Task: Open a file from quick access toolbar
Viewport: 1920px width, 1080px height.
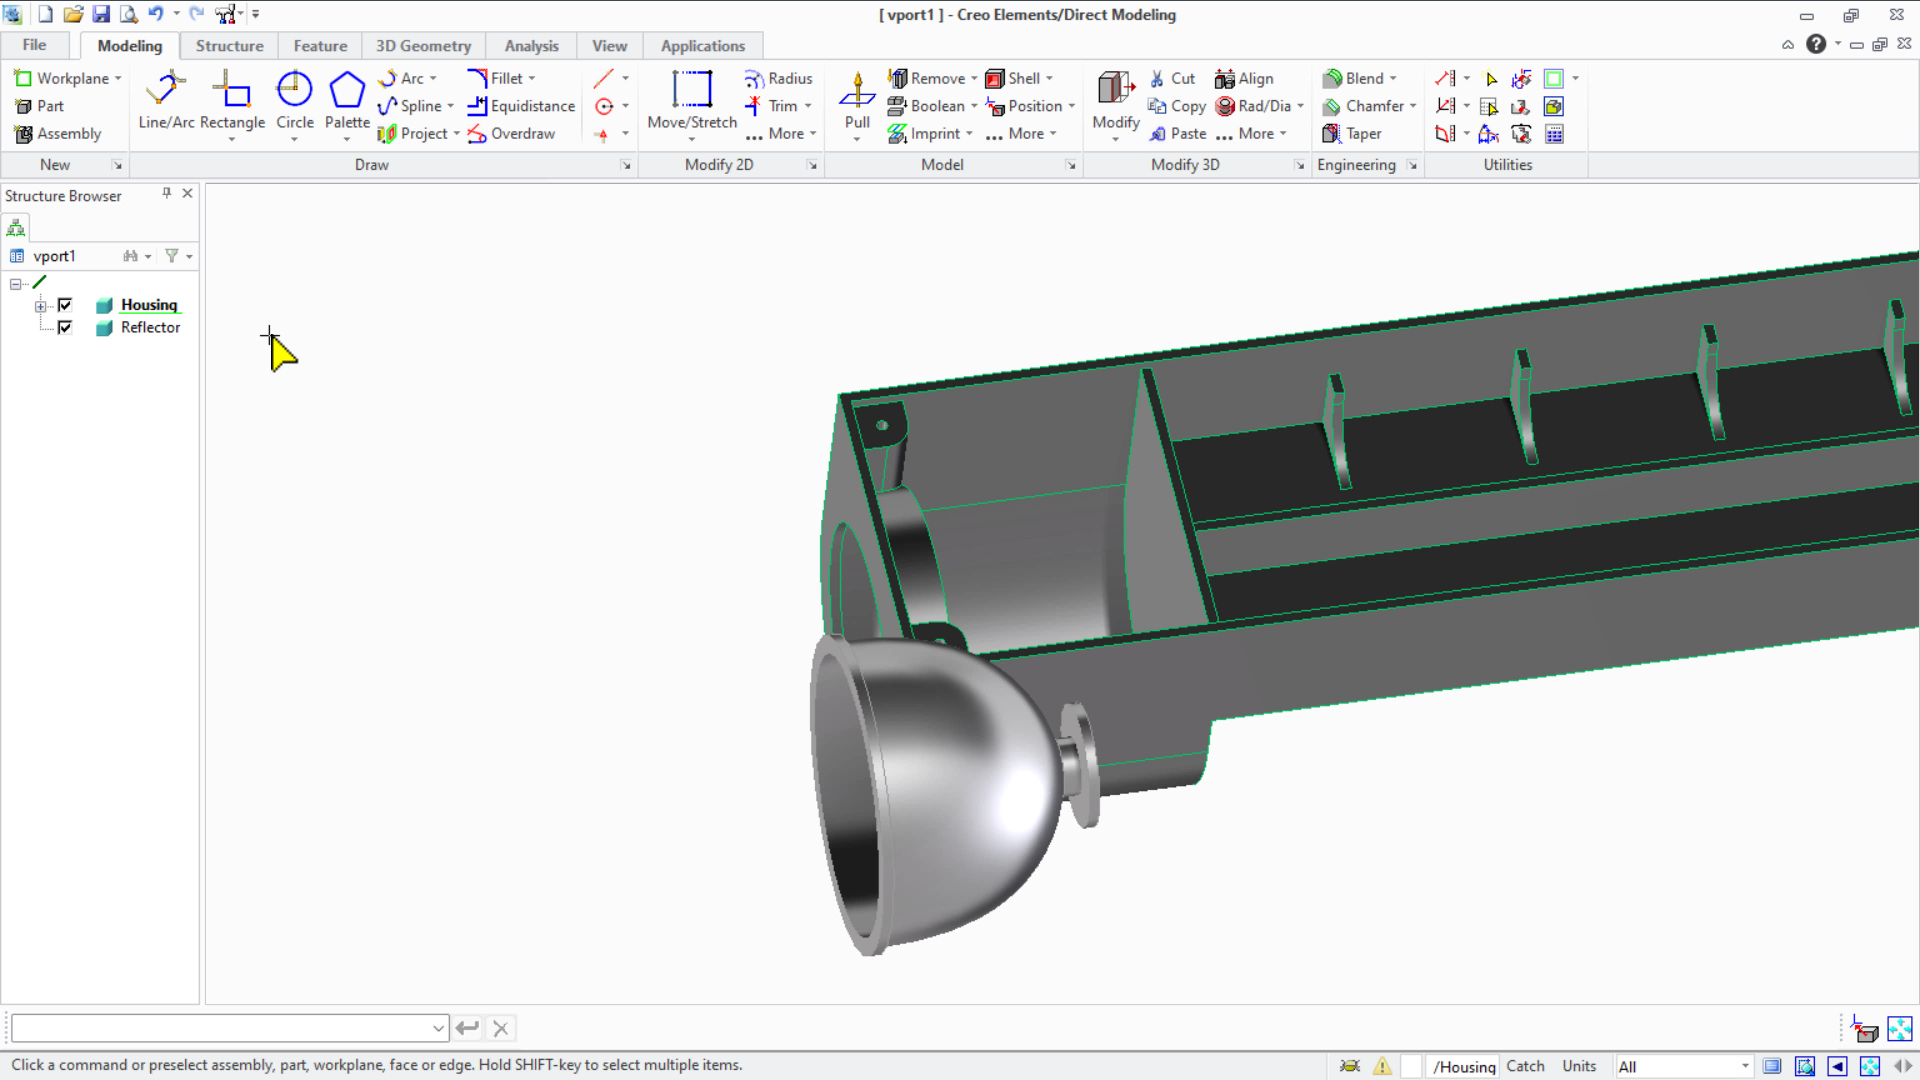Action: coord(73,14)
